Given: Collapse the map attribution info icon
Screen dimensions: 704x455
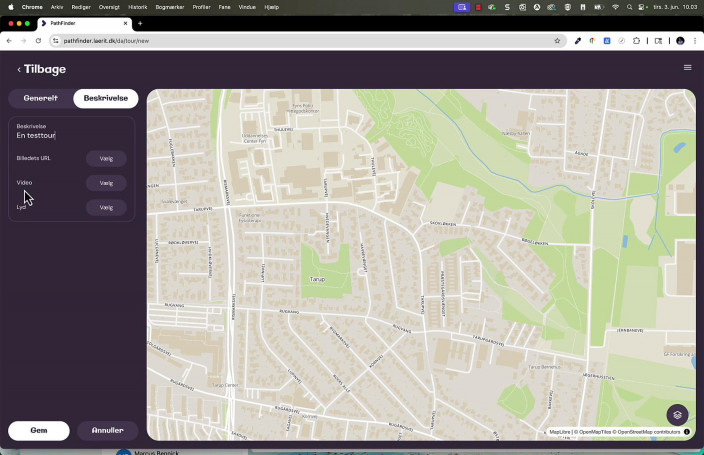Looking at the screenshot, I should pos(687,432).
